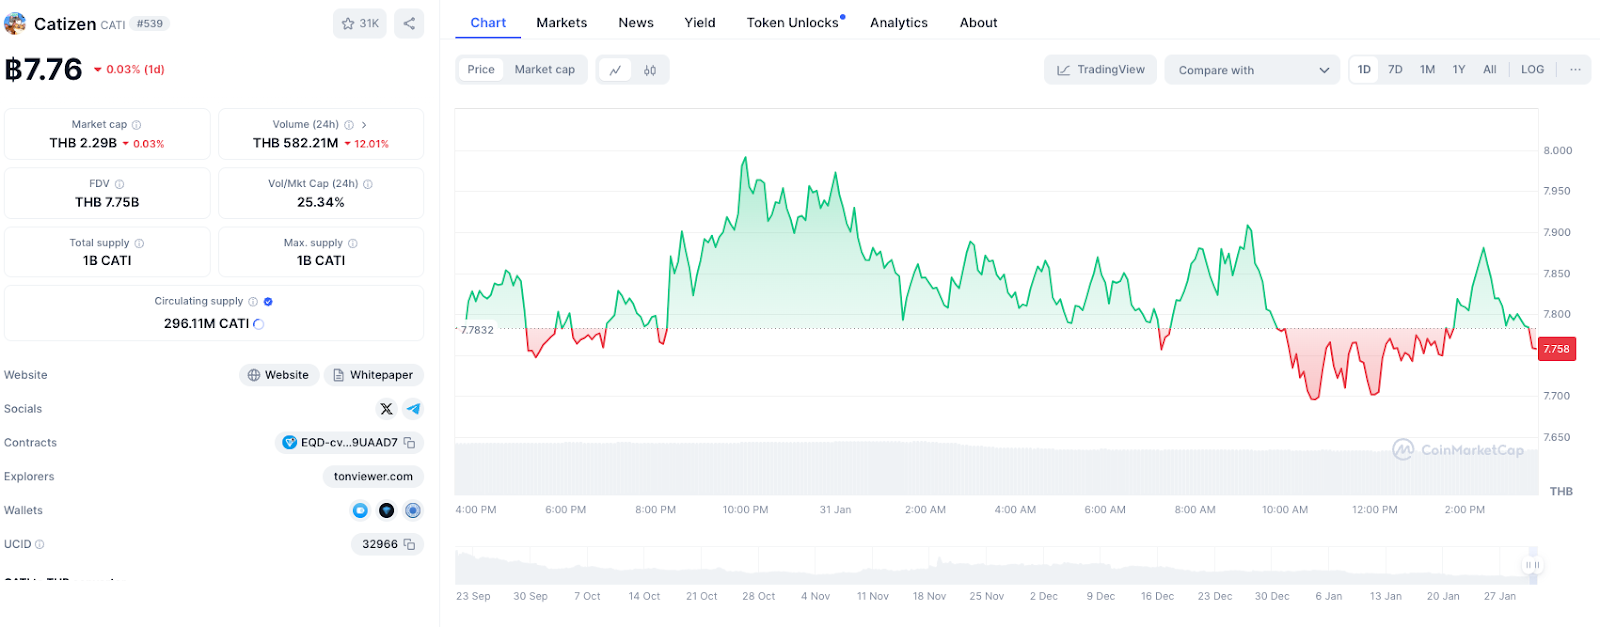Viewport: 1600px width, 627px height.
Task: Copy the UCID 32966 value
Action: tap(409, 545)
